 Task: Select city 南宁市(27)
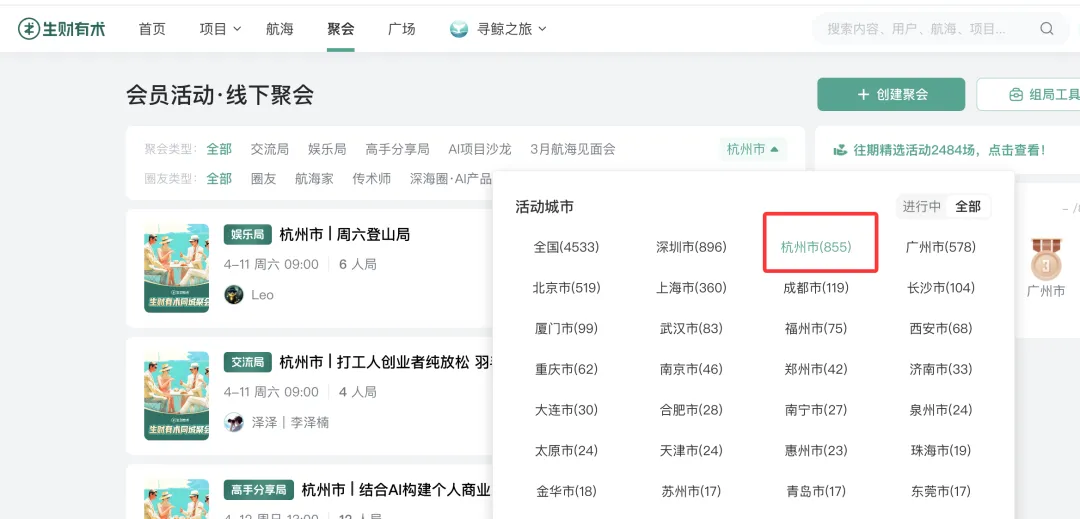point(816,410)
